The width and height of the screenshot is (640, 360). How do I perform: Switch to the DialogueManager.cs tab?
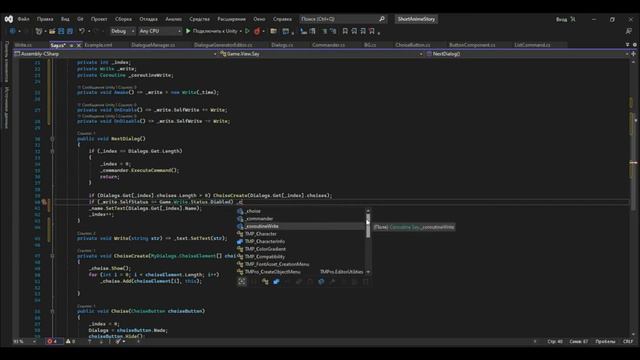point(153,45)
